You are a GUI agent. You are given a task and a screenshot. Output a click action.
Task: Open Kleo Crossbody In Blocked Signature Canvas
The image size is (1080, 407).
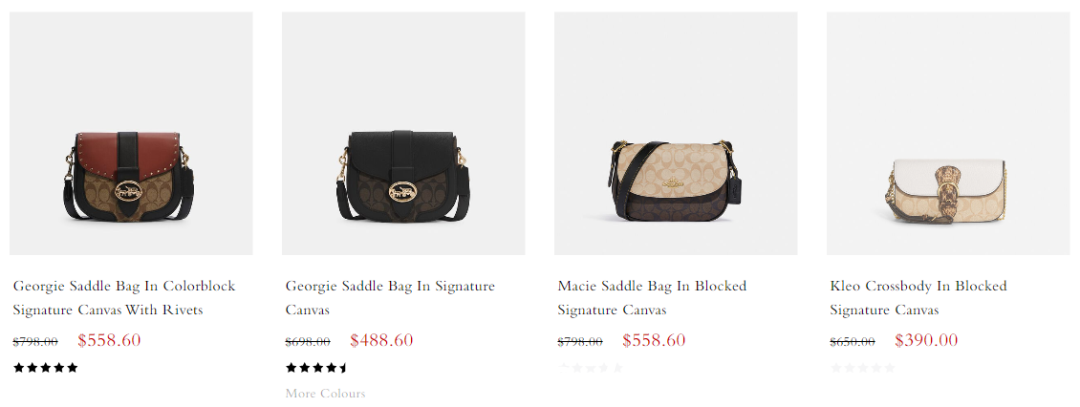point(918,298)
